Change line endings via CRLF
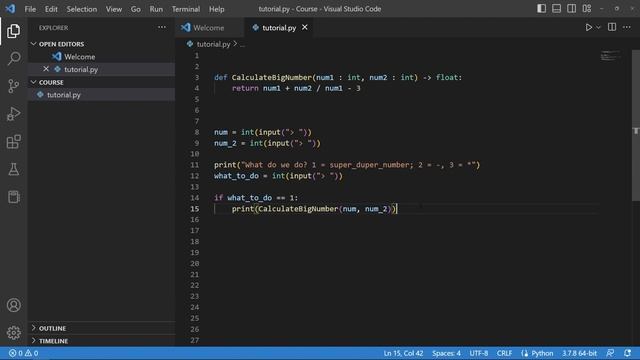This screenshot has height=360, width=640. coord(504,353)
